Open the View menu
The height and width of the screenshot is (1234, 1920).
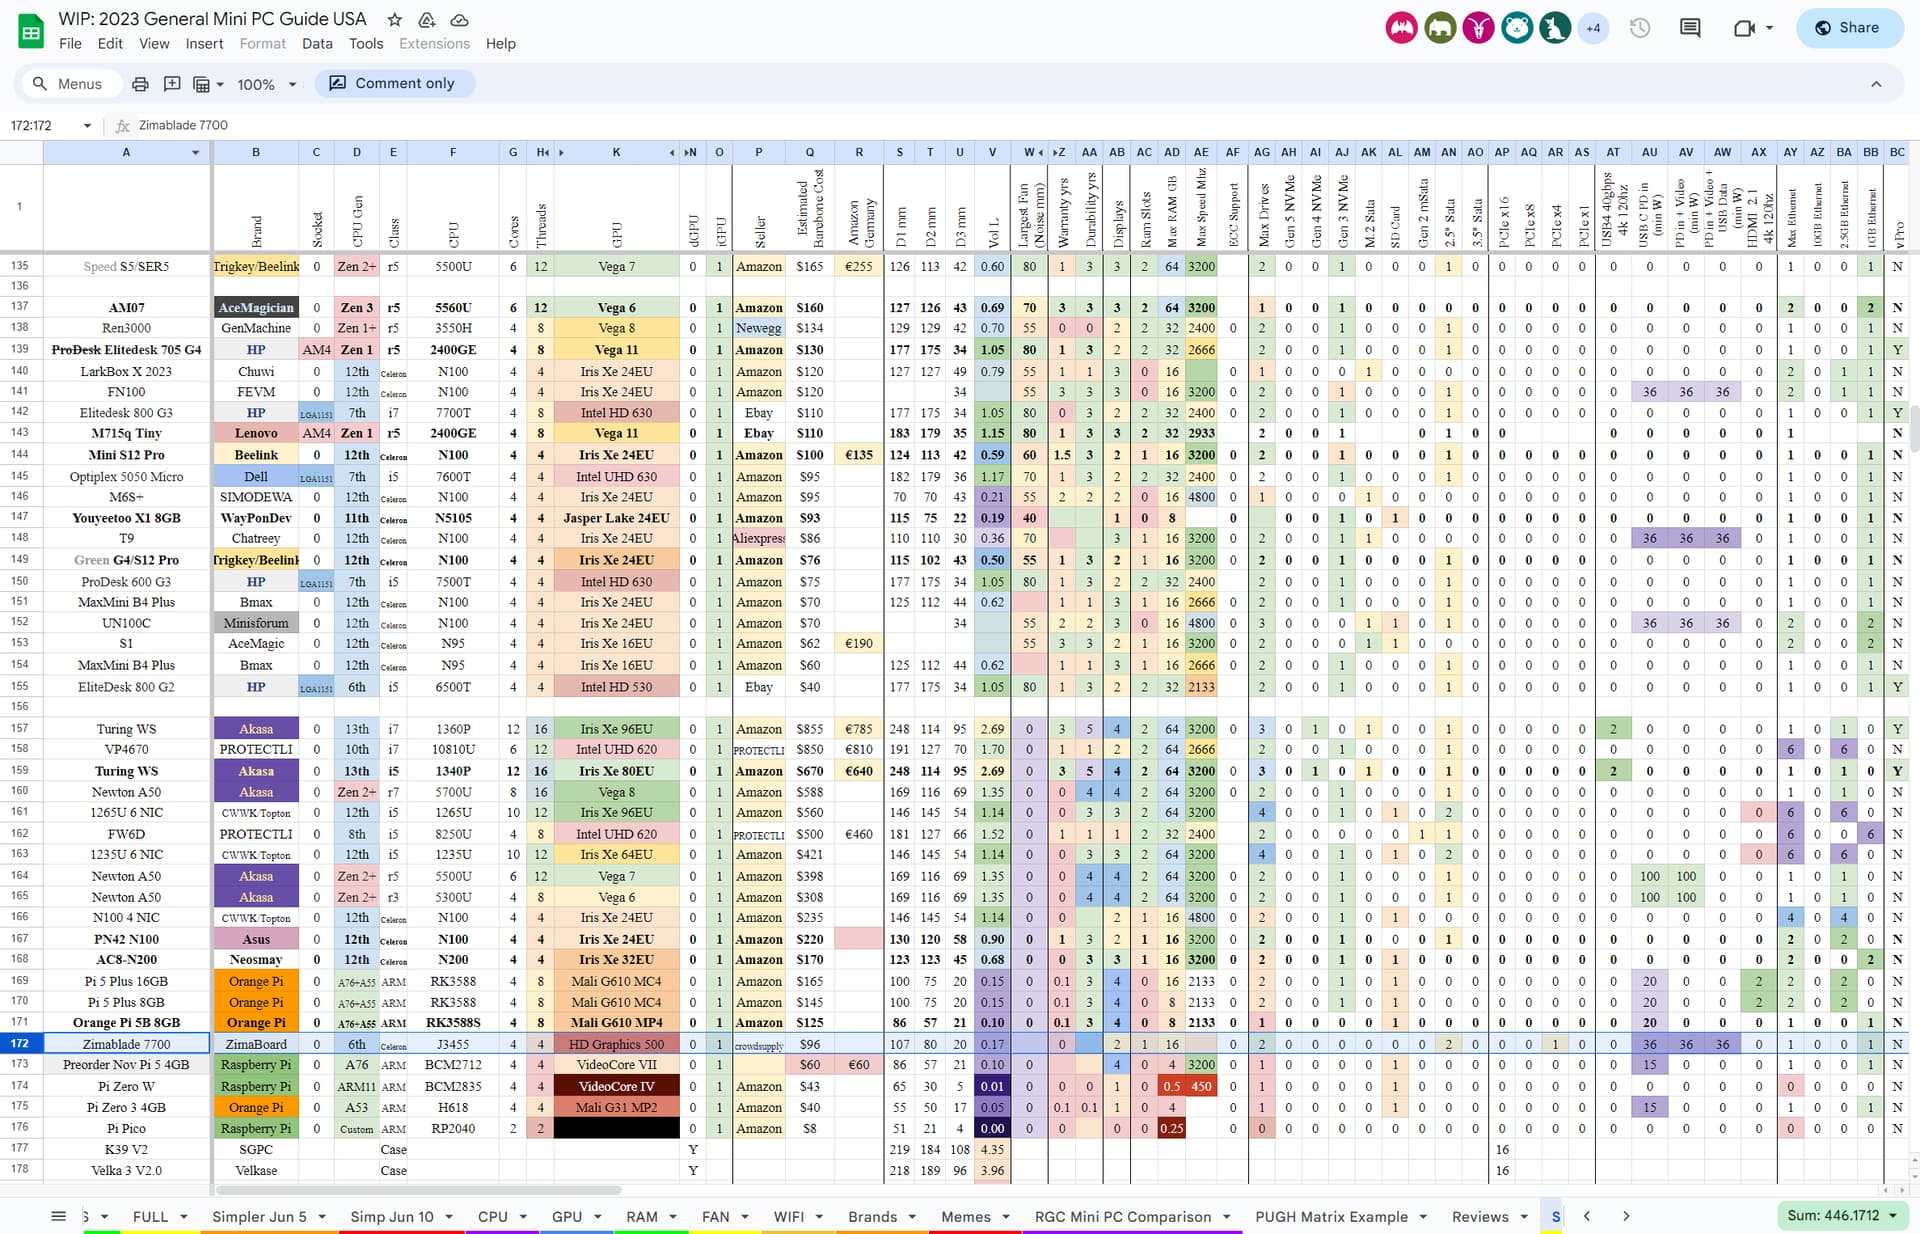(x=154, y=44)
